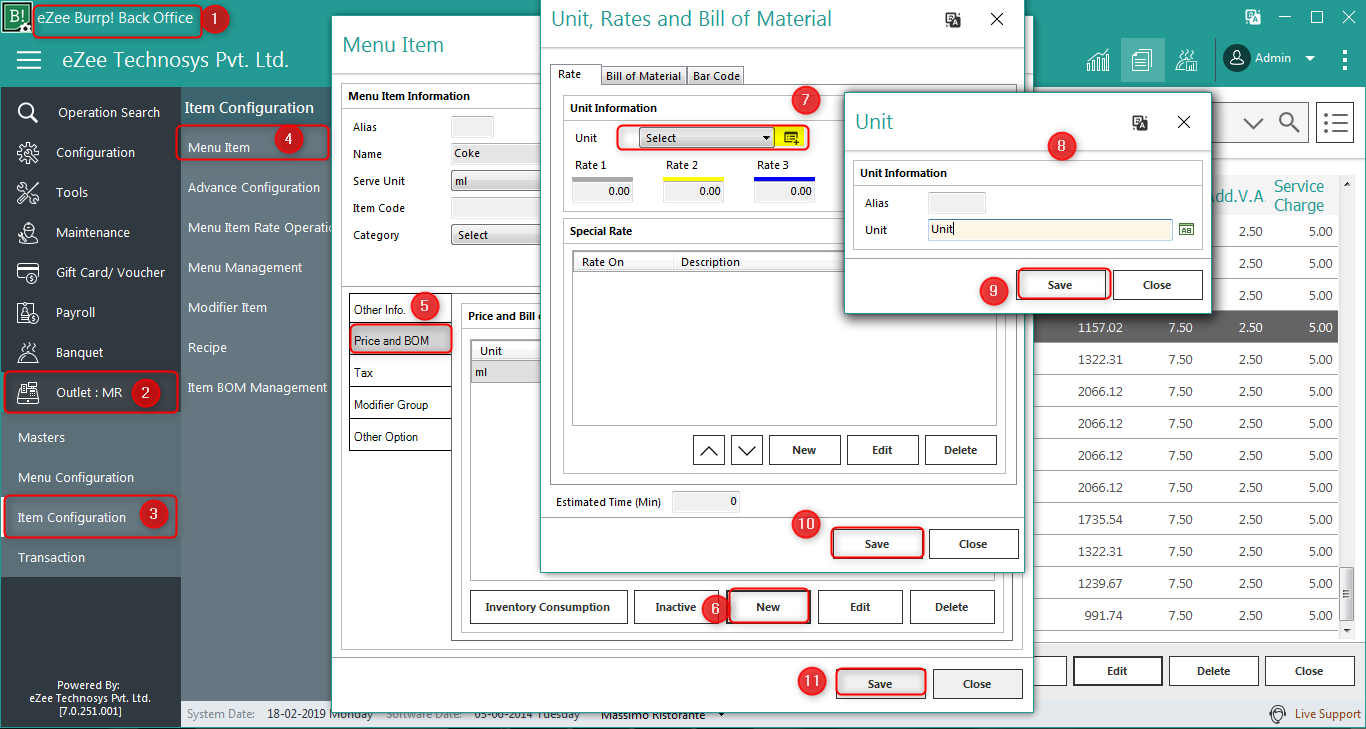Viewport: 1366px width, 729px height.
Task: Click the Payroll sidebar icon
Action: (x=28, y=312)
